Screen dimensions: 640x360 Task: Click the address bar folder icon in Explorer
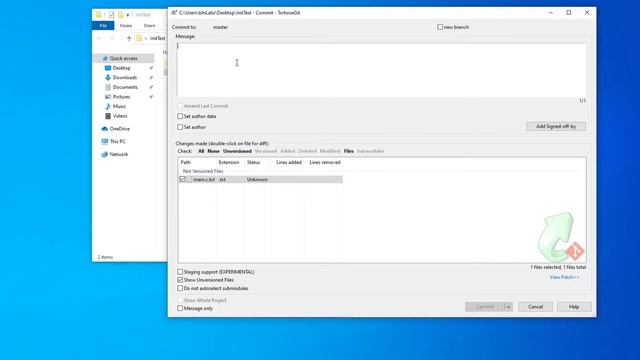click(139, 38)
